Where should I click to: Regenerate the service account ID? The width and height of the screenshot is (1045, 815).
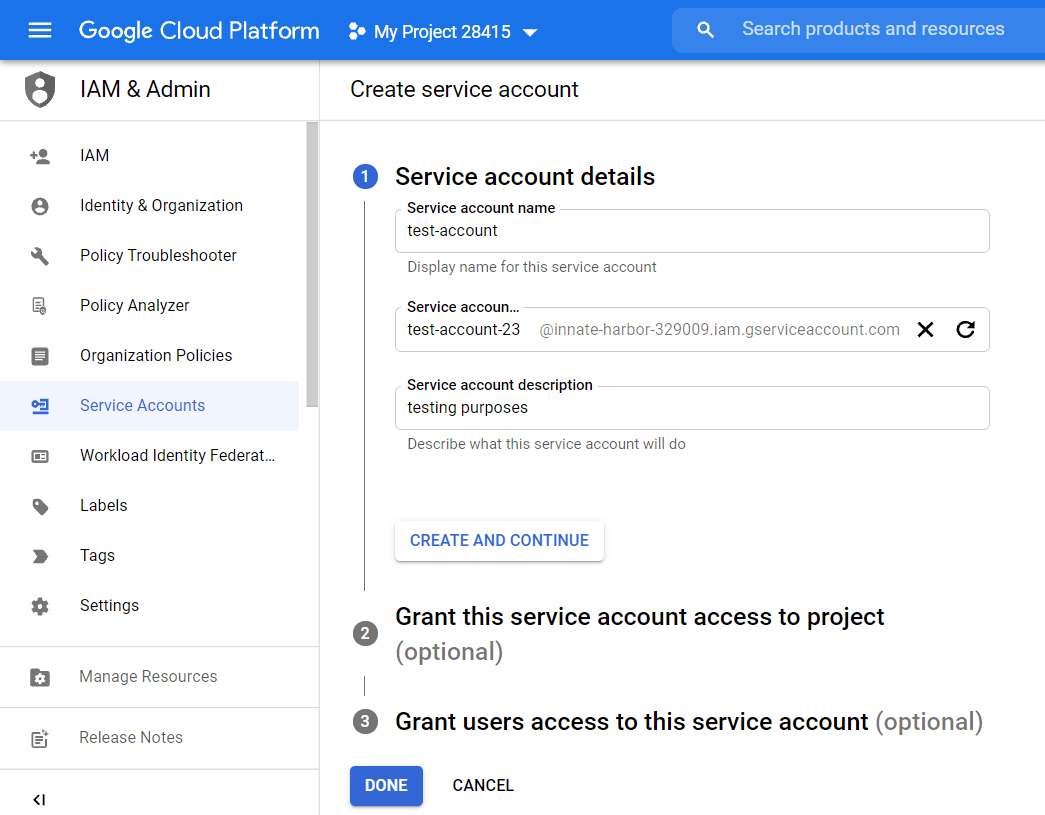pos(965,329)
